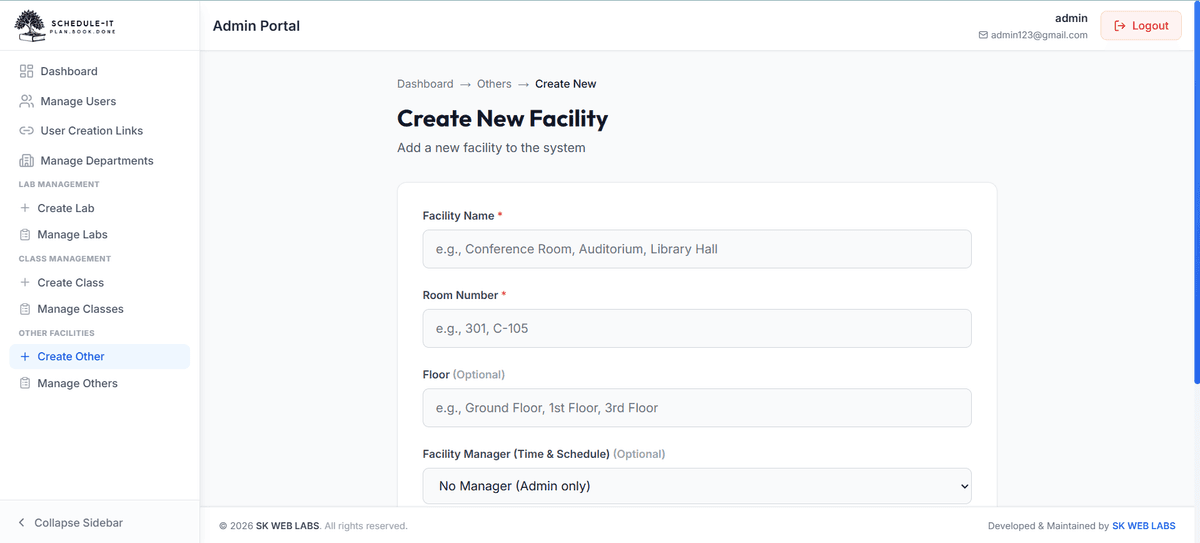
Task: Click the LAB MANAGEMENT section label
Action: coord(59,185)
